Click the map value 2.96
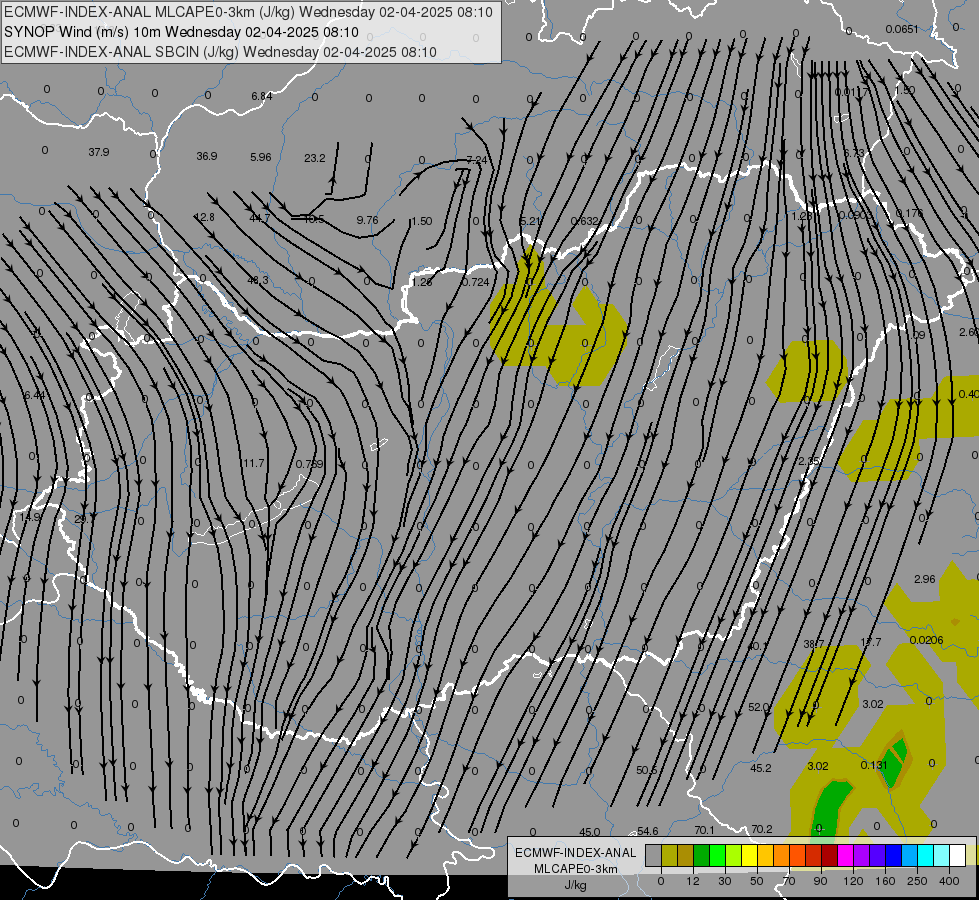Image resolution: width=979 pixels, height=900 pixels. pos(925,579)
